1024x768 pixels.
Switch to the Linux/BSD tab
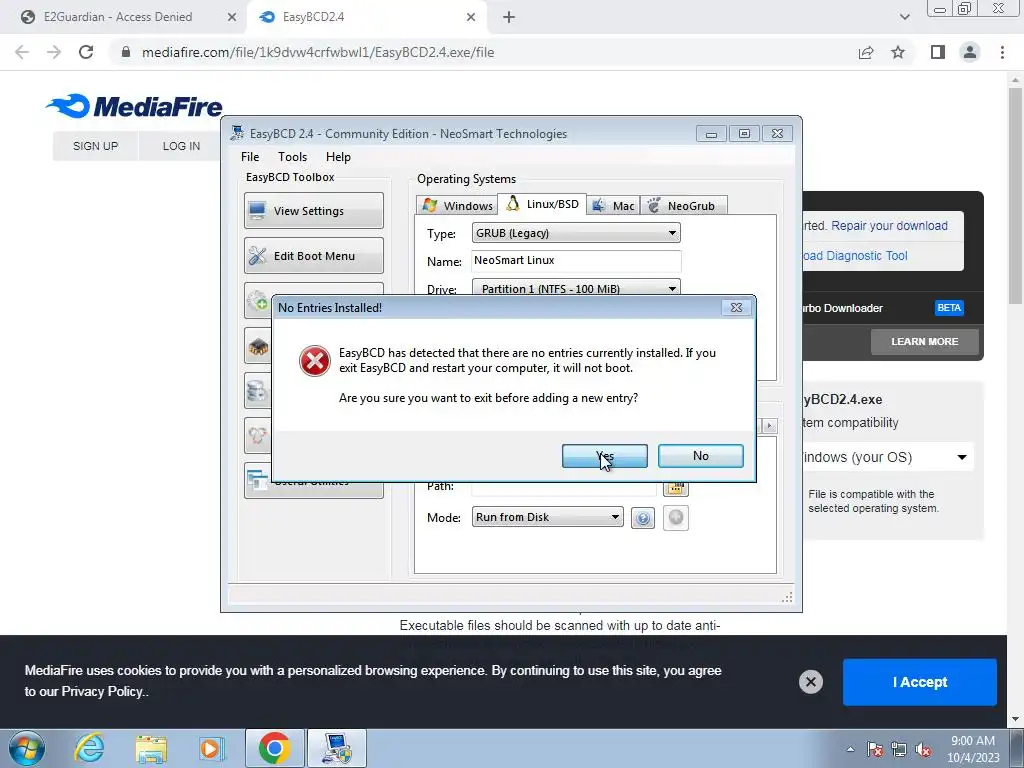(542, 204)
